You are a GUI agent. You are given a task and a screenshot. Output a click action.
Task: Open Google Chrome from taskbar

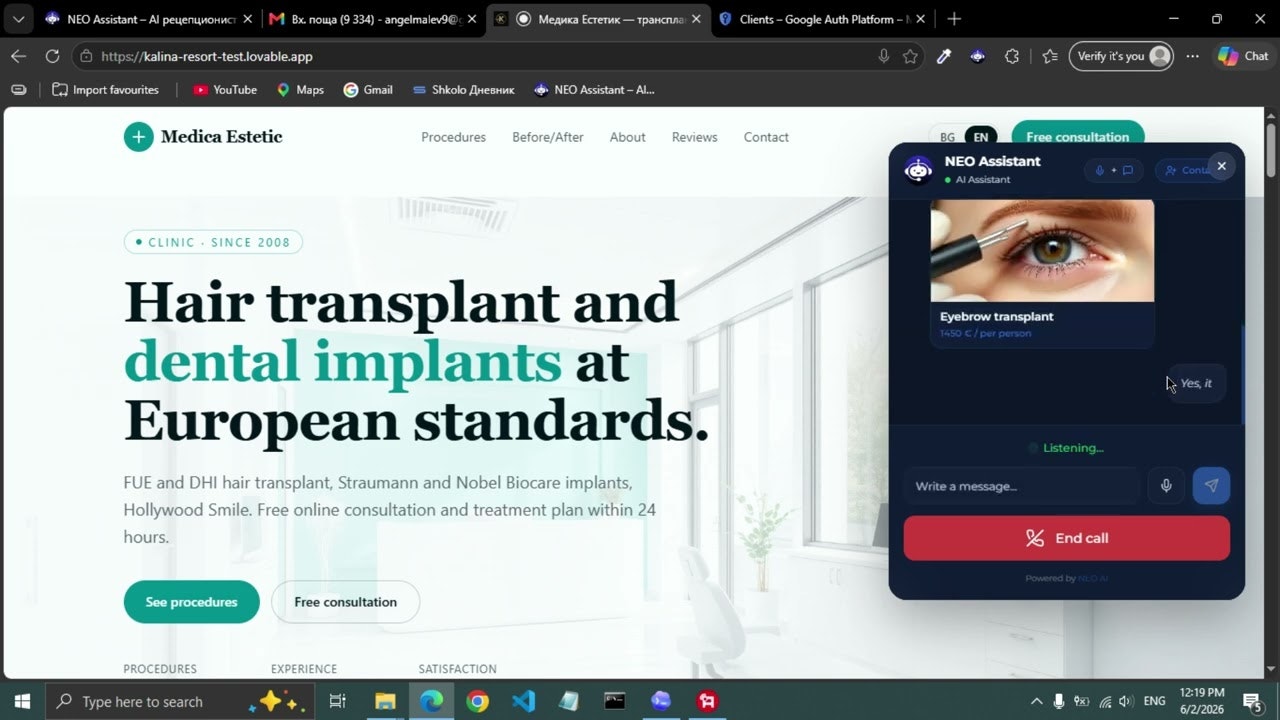[477, 701]
